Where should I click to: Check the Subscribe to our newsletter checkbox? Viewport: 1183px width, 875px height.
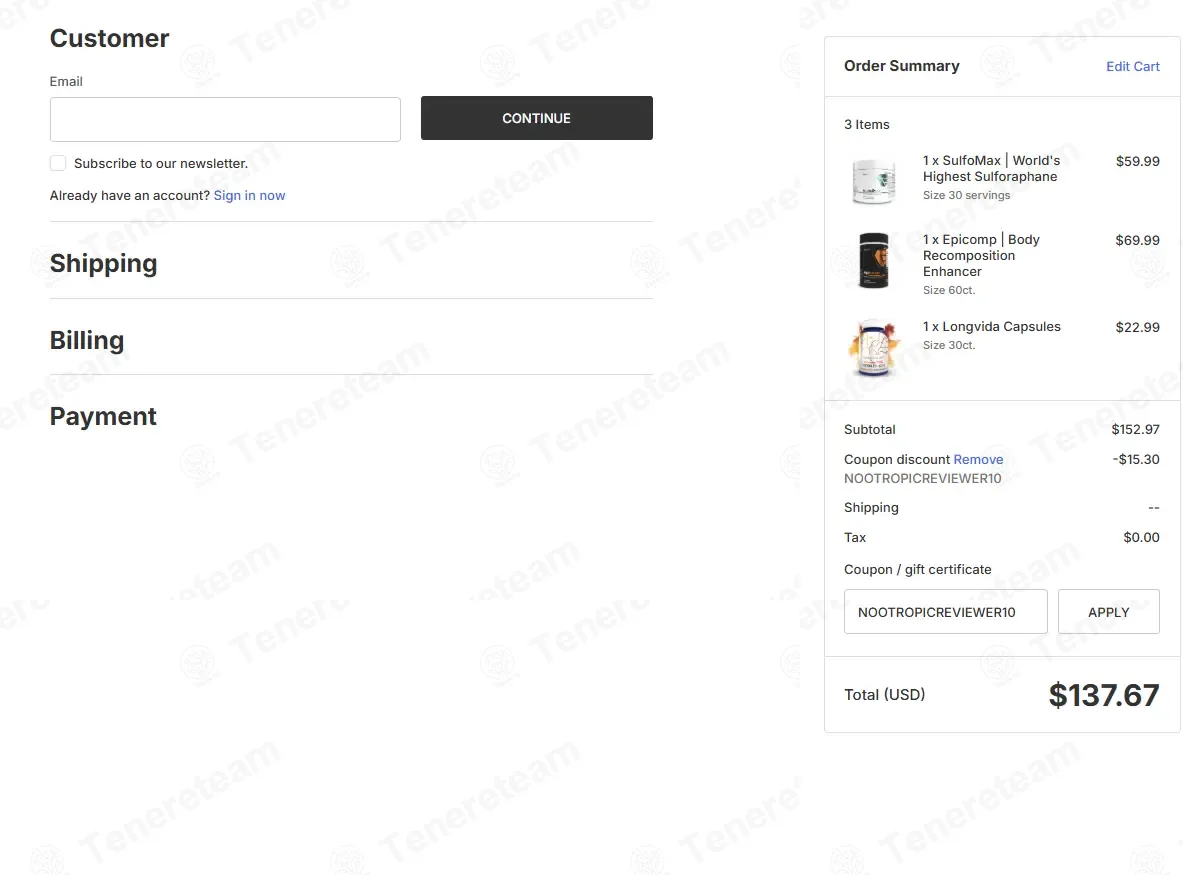click(x=58, y=163)
